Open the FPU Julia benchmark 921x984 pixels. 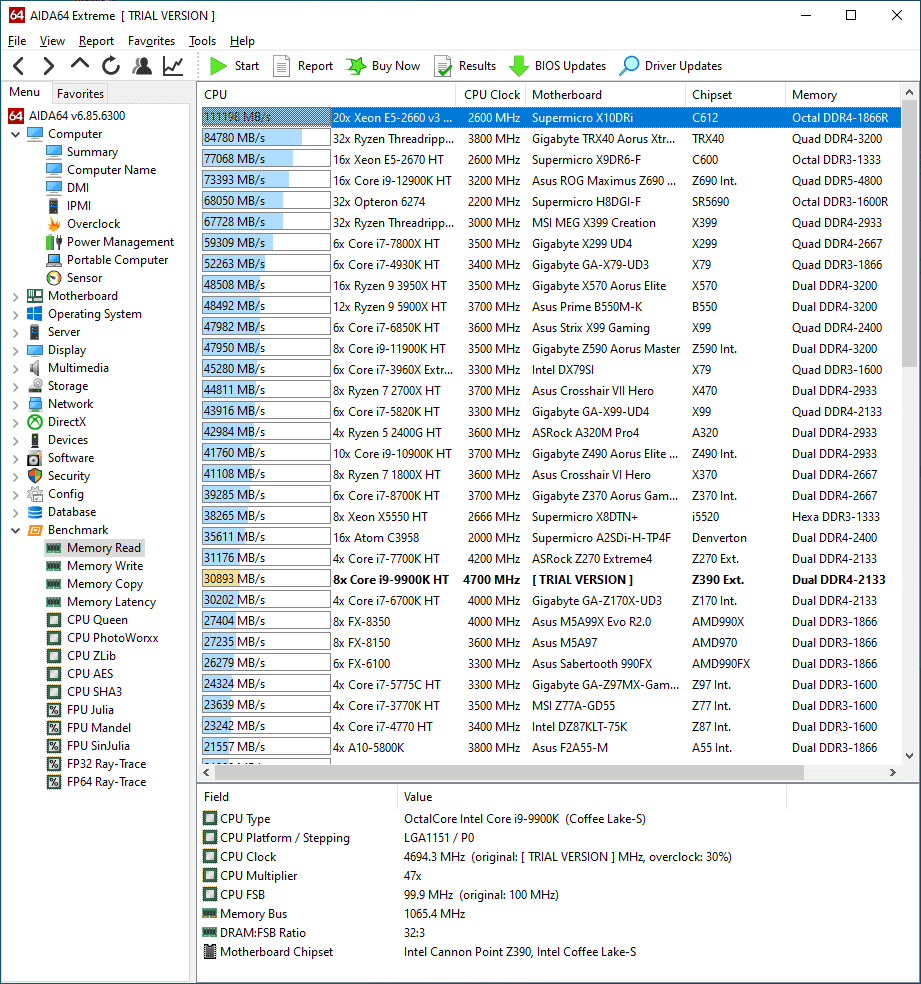[x=90, y=710]
